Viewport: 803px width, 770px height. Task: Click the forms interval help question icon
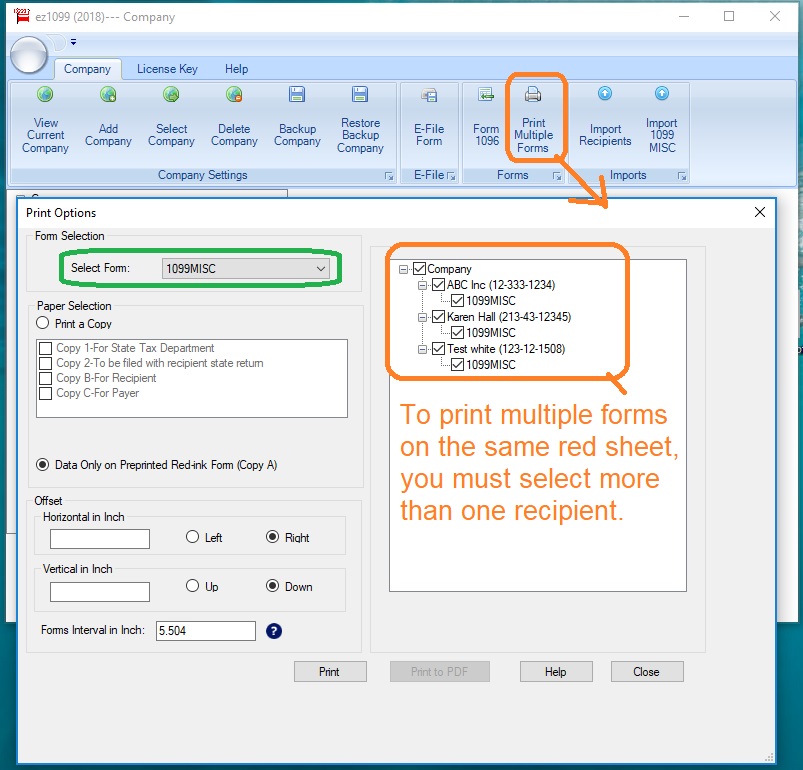[274, 631]
